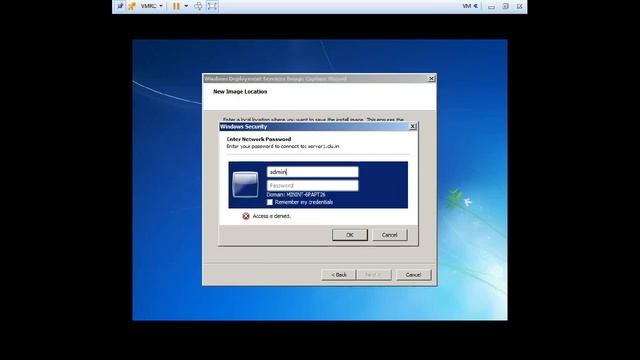Viewport: 640px width, 360px height.
Task: Click the Password input field
Action: 313,185
